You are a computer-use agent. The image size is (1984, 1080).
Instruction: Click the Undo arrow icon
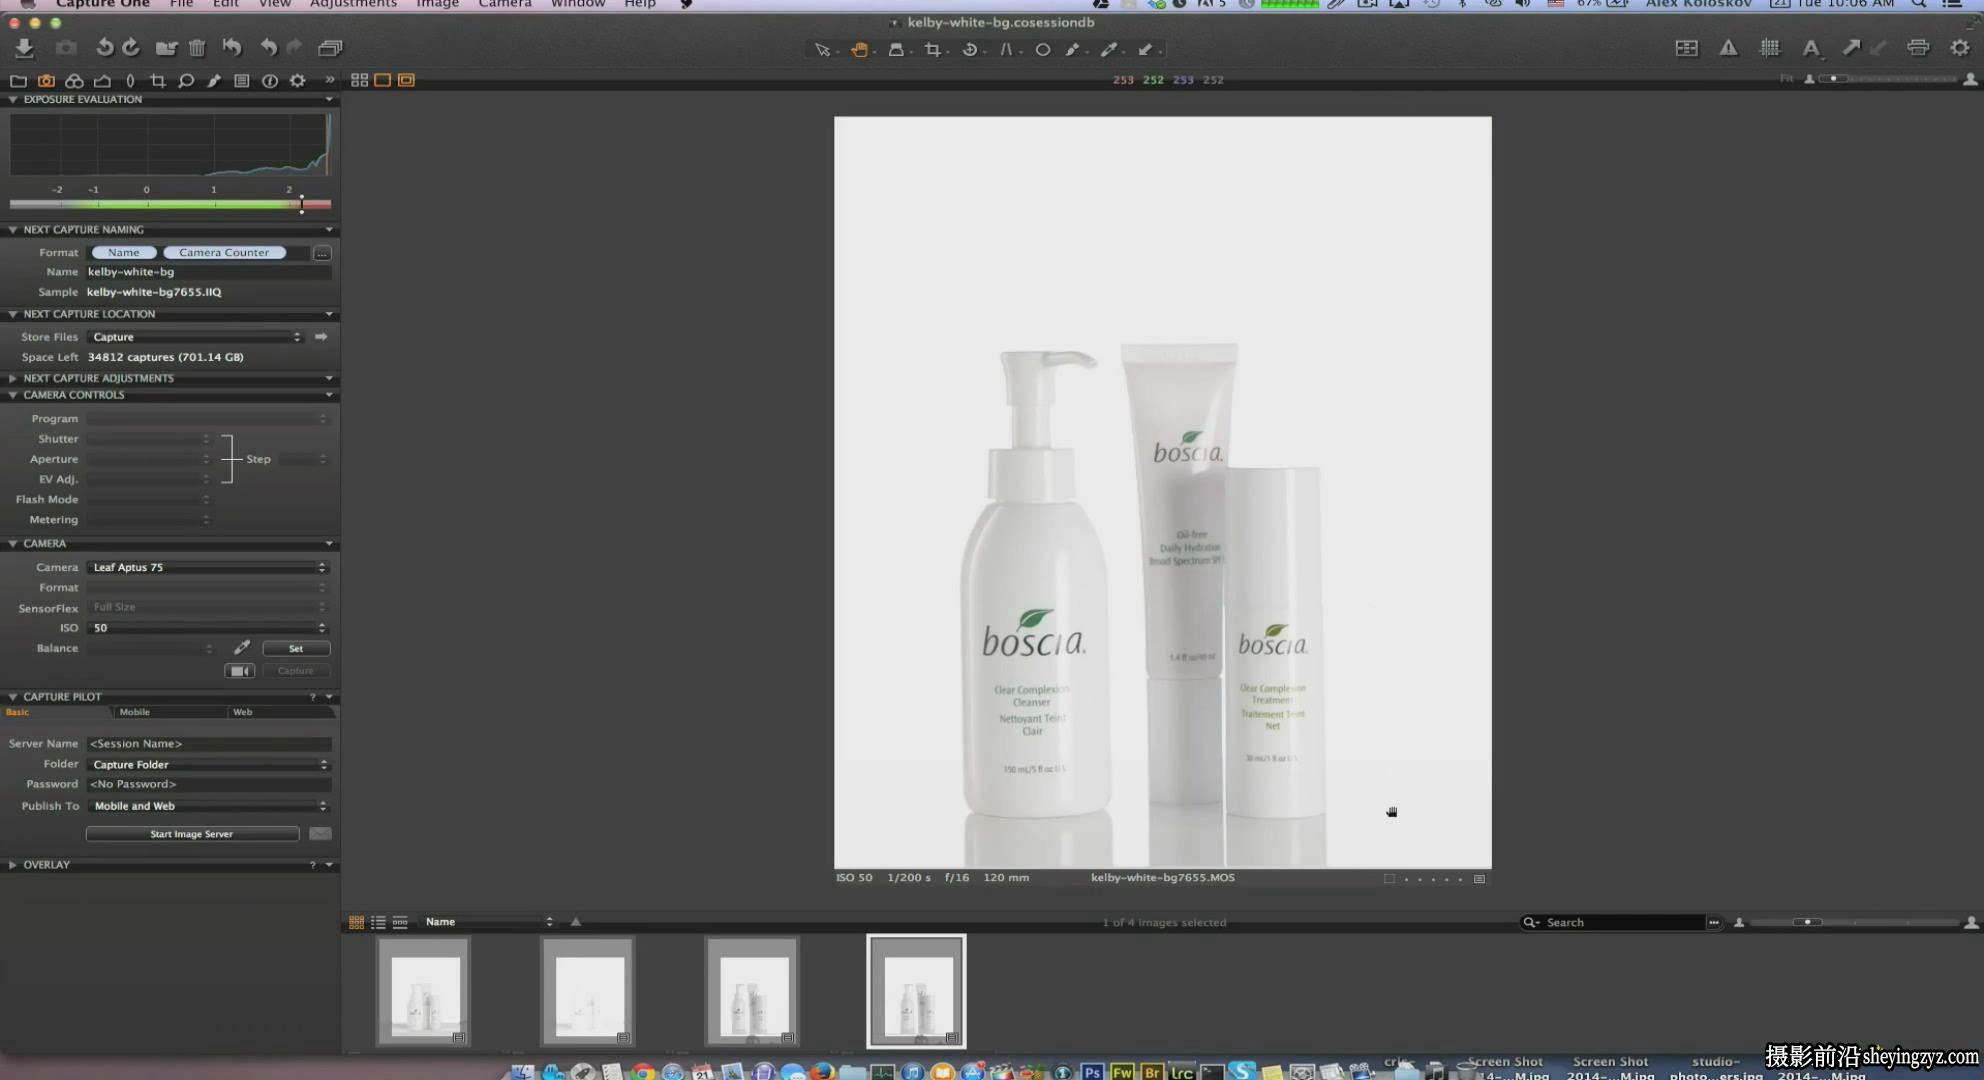(x=268, y=48)
